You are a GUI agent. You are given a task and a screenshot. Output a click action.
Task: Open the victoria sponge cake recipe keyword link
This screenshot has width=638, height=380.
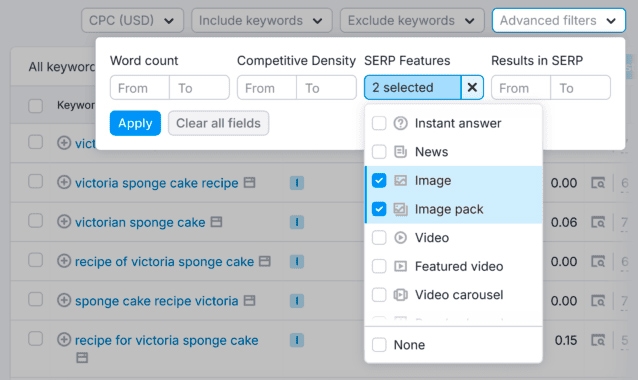157,183
